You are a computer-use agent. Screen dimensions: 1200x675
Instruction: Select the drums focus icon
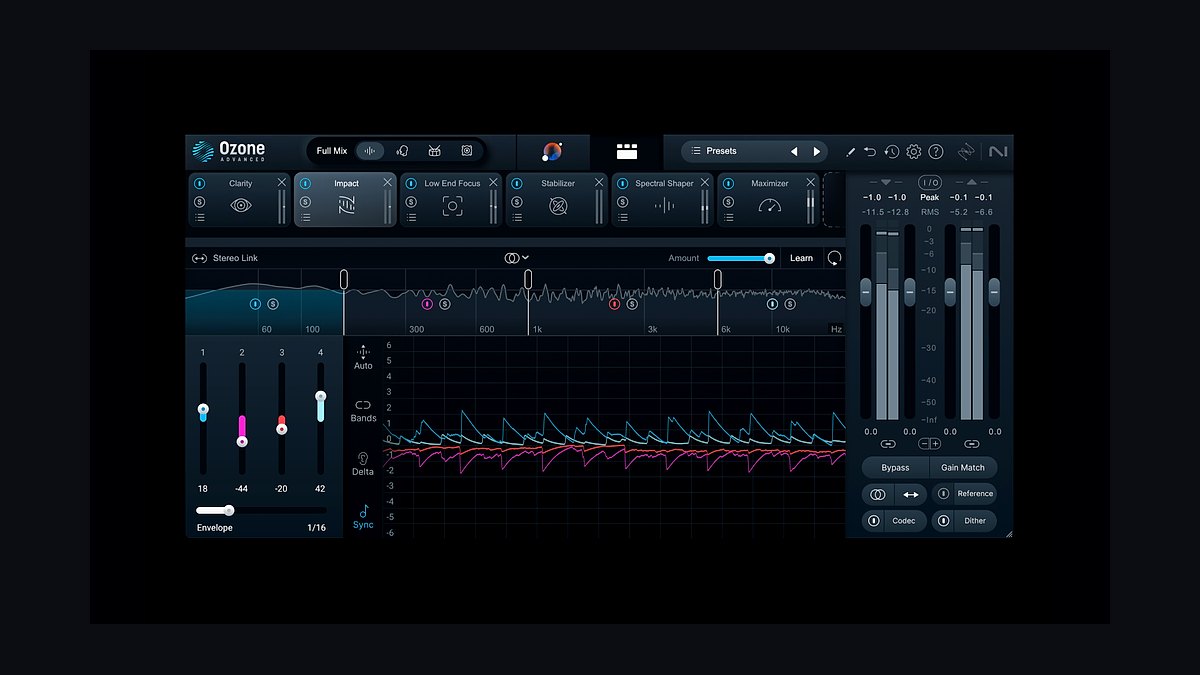click(434, 151)
